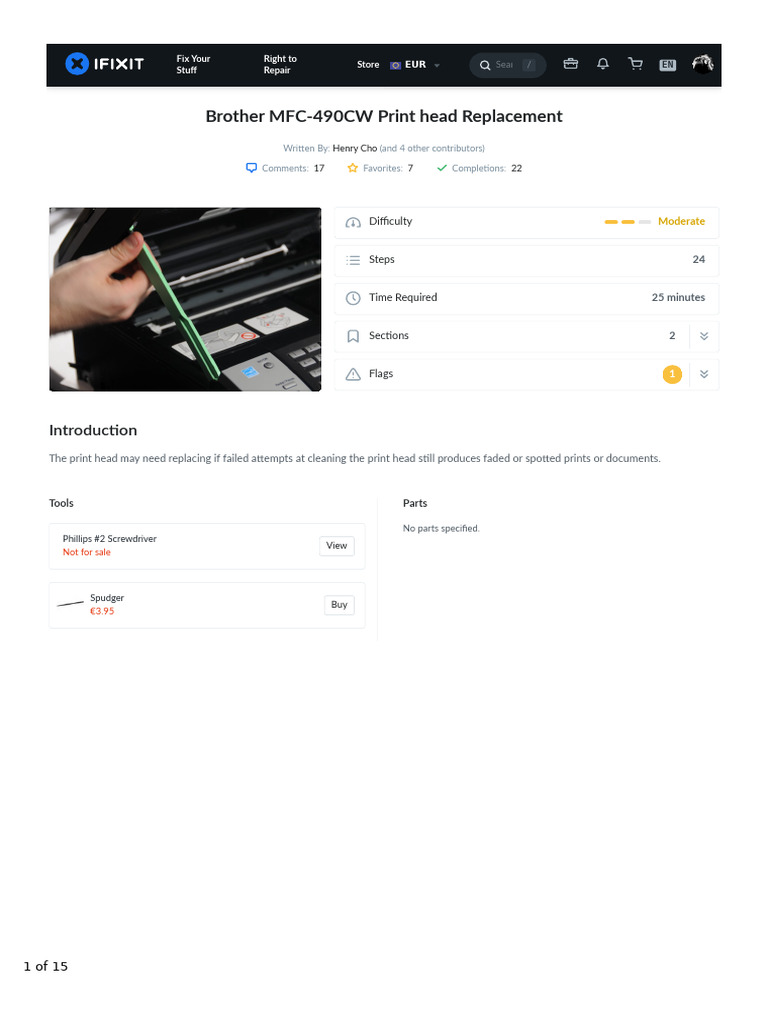Open the EUR currency dropdown

415,65
